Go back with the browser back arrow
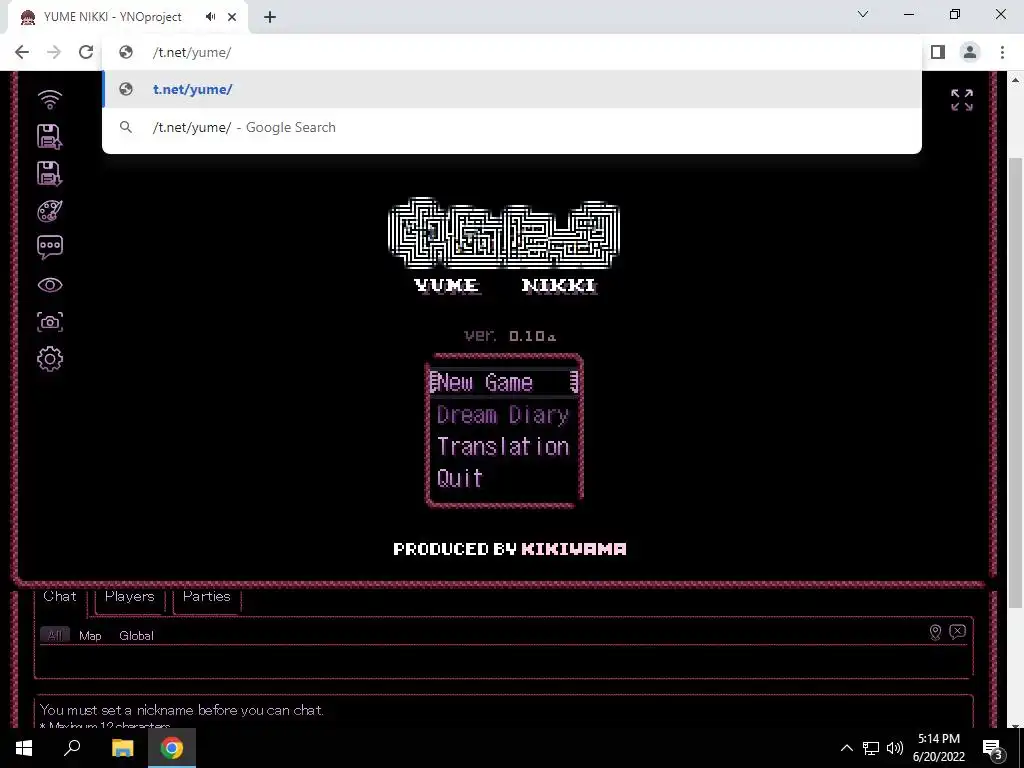1024x768 pixels. pyautogui.click(x=22, y=52)
